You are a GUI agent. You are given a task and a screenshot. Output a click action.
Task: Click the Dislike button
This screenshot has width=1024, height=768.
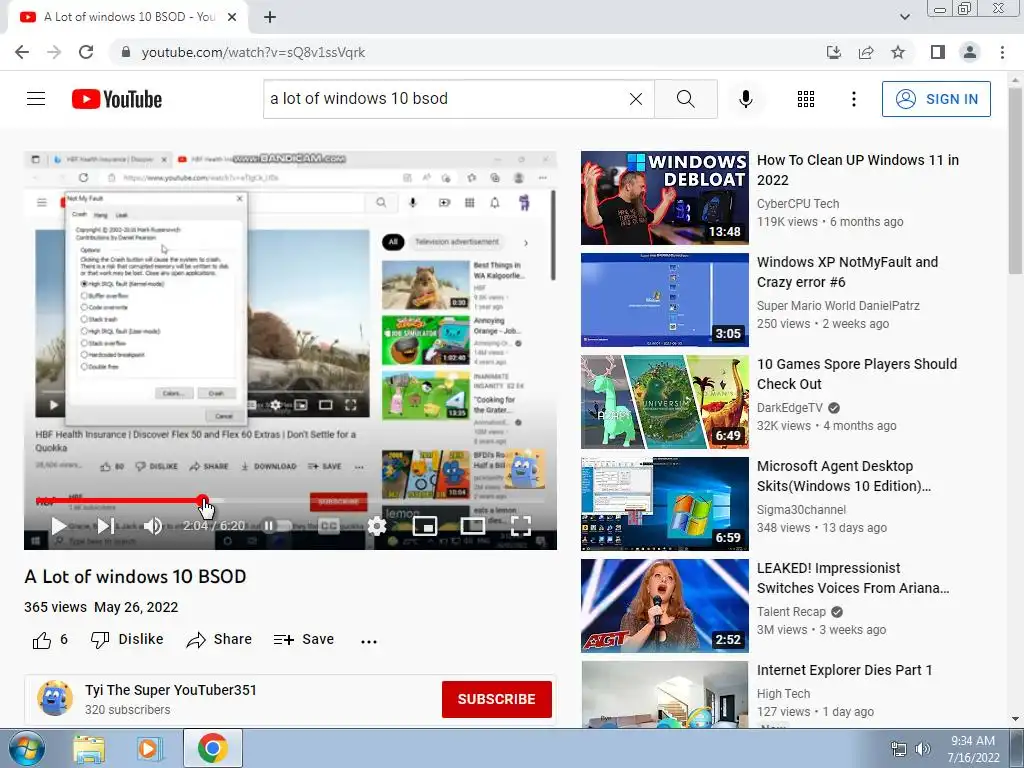tap(127, 639)
